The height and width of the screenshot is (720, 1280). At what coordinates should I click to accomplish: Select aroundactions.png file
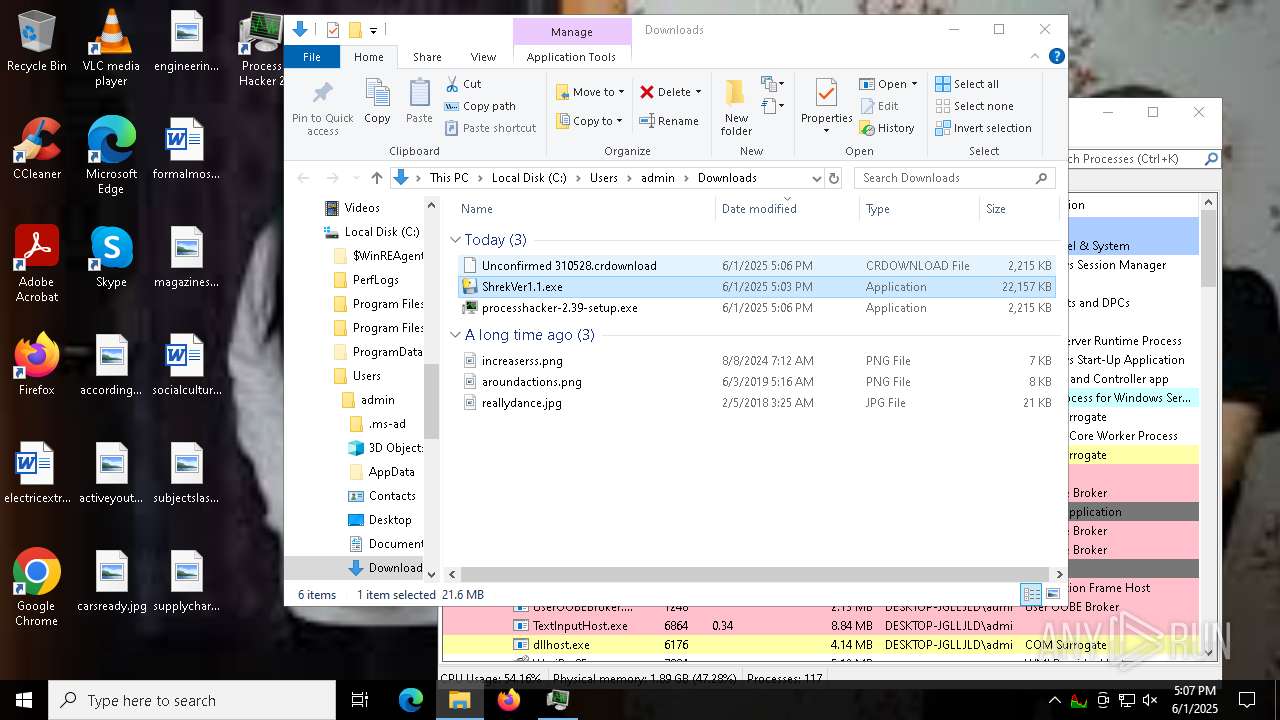click(755, 382)
